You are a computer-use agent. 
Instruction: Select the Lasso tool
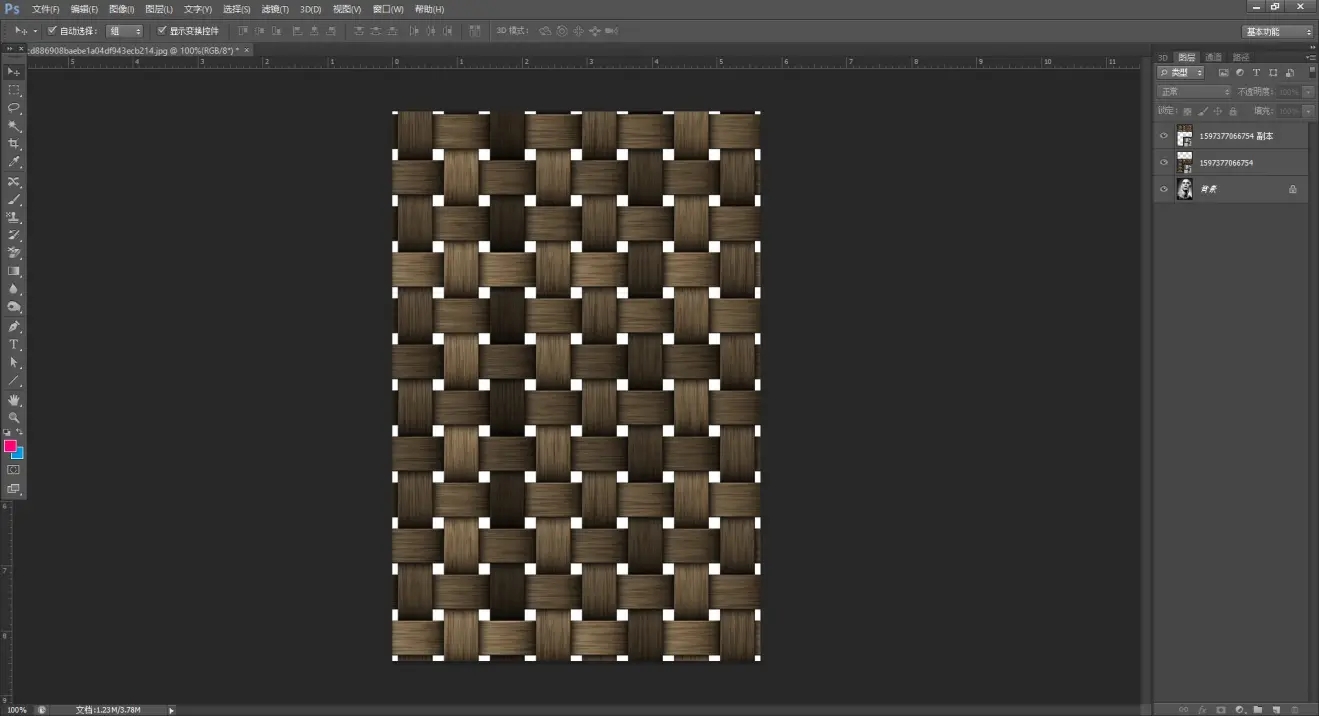click(14, 108)
